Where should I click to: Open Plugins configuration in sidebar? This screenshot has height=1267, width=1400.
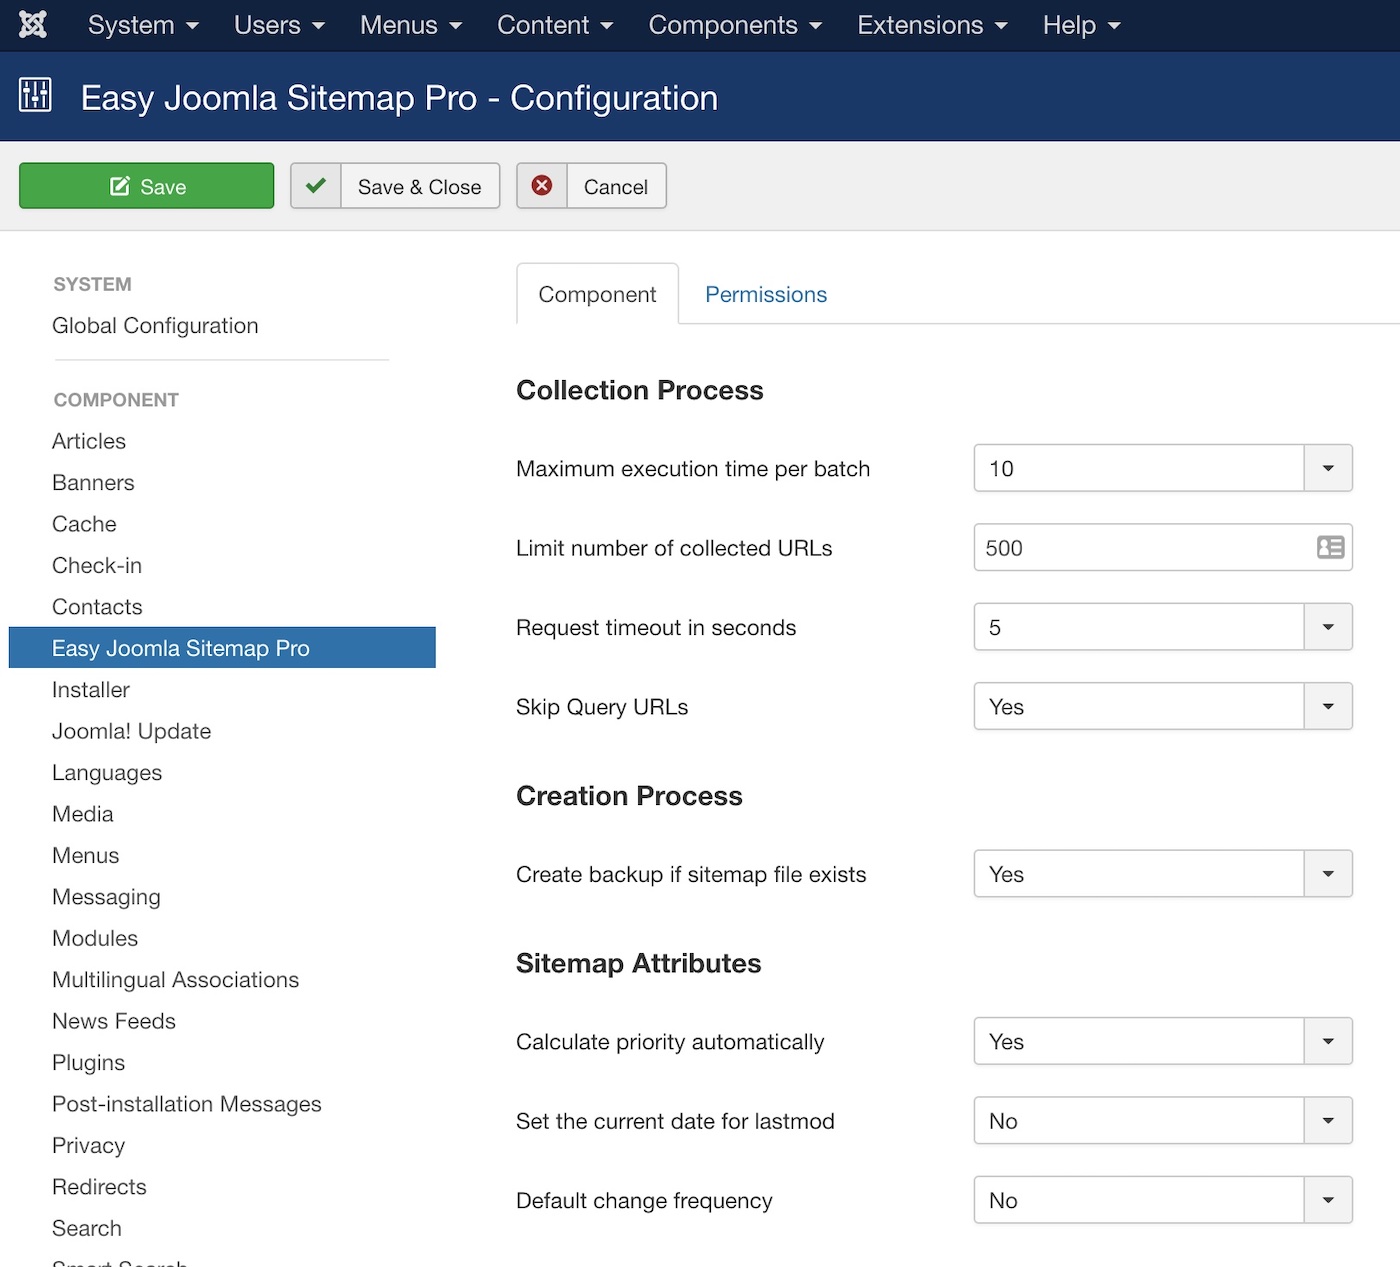pos(89,1063)
